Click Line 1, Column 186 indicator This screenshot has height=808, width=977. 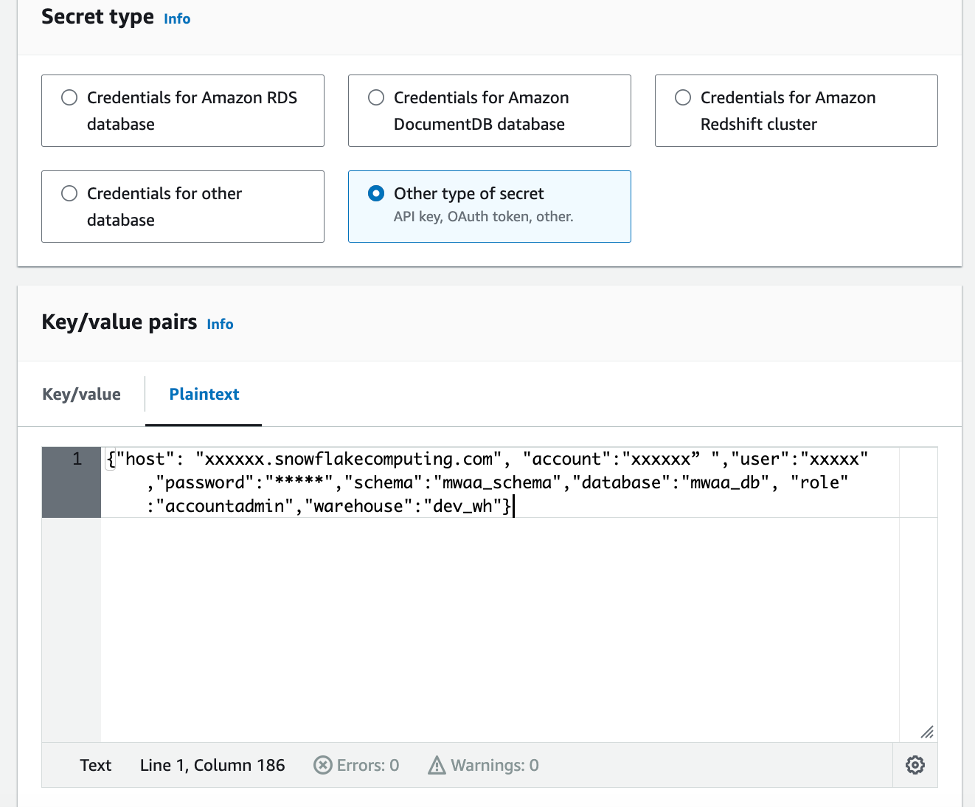[212, 765]
